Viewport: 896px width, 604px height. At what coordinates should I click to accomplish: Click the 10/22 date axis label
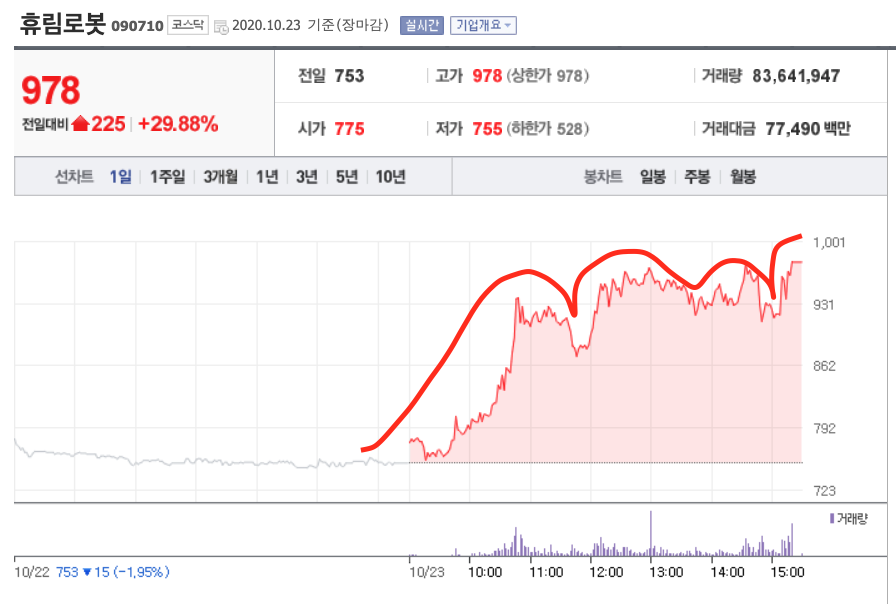tap(32, 572)
